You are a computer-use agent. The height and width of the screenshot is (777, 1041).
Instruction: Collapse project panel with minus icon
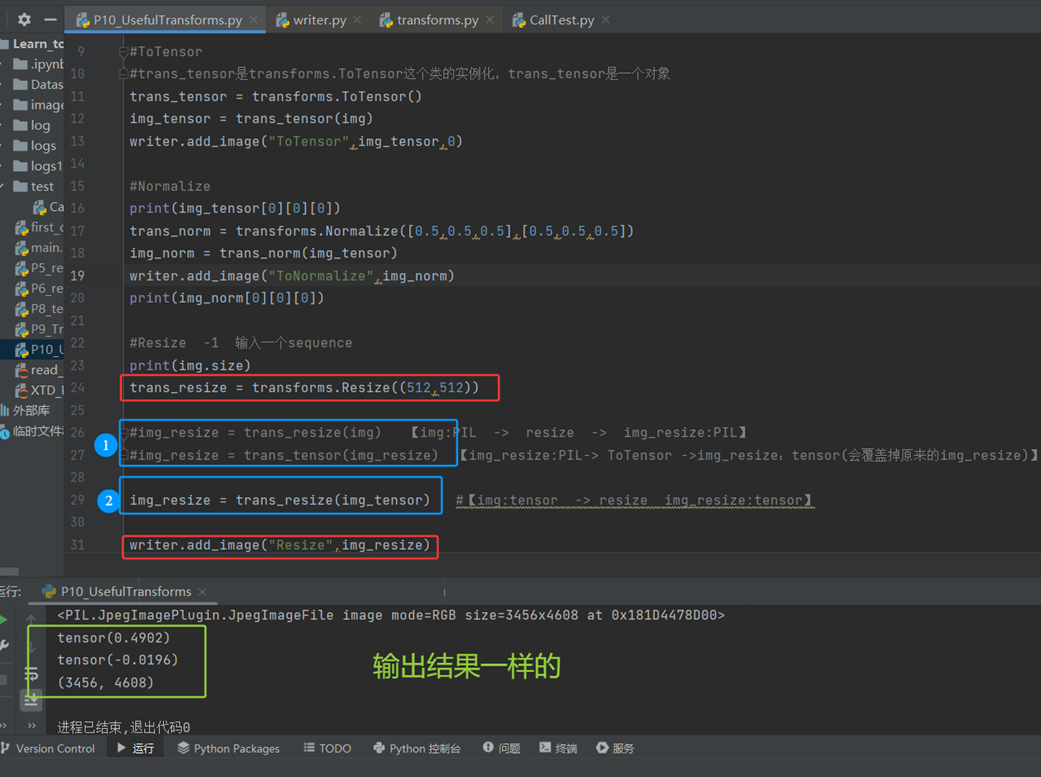tap(50, 19)
